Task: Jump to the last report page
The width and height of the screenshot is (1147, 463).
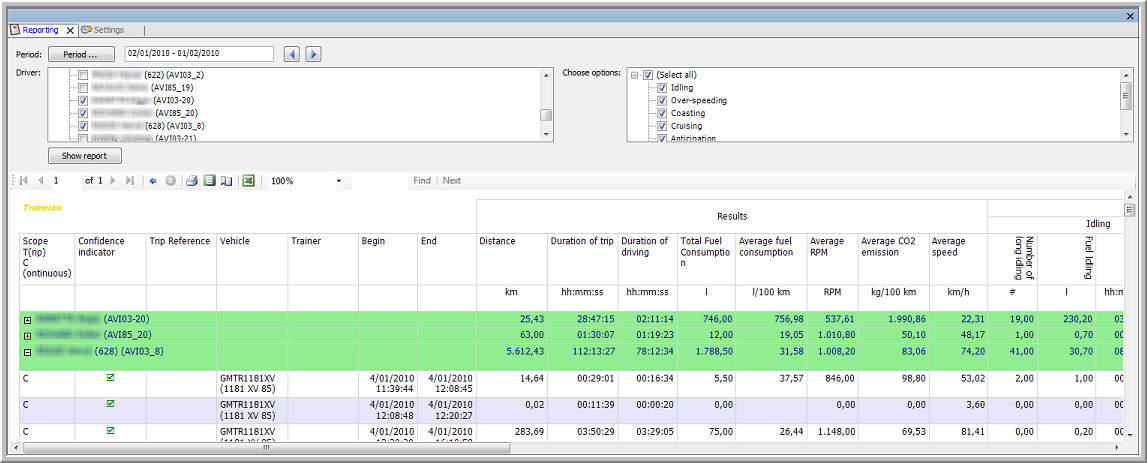Action: (130, 181)
